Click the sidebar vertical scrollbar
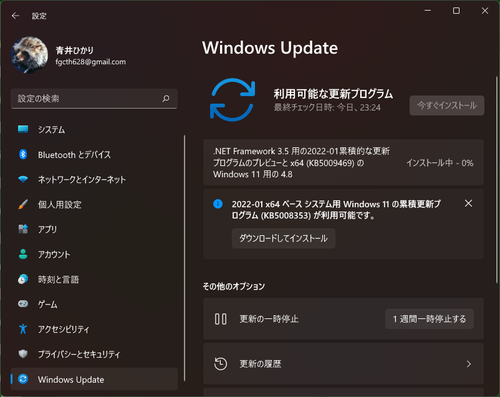 coord(184,258)
